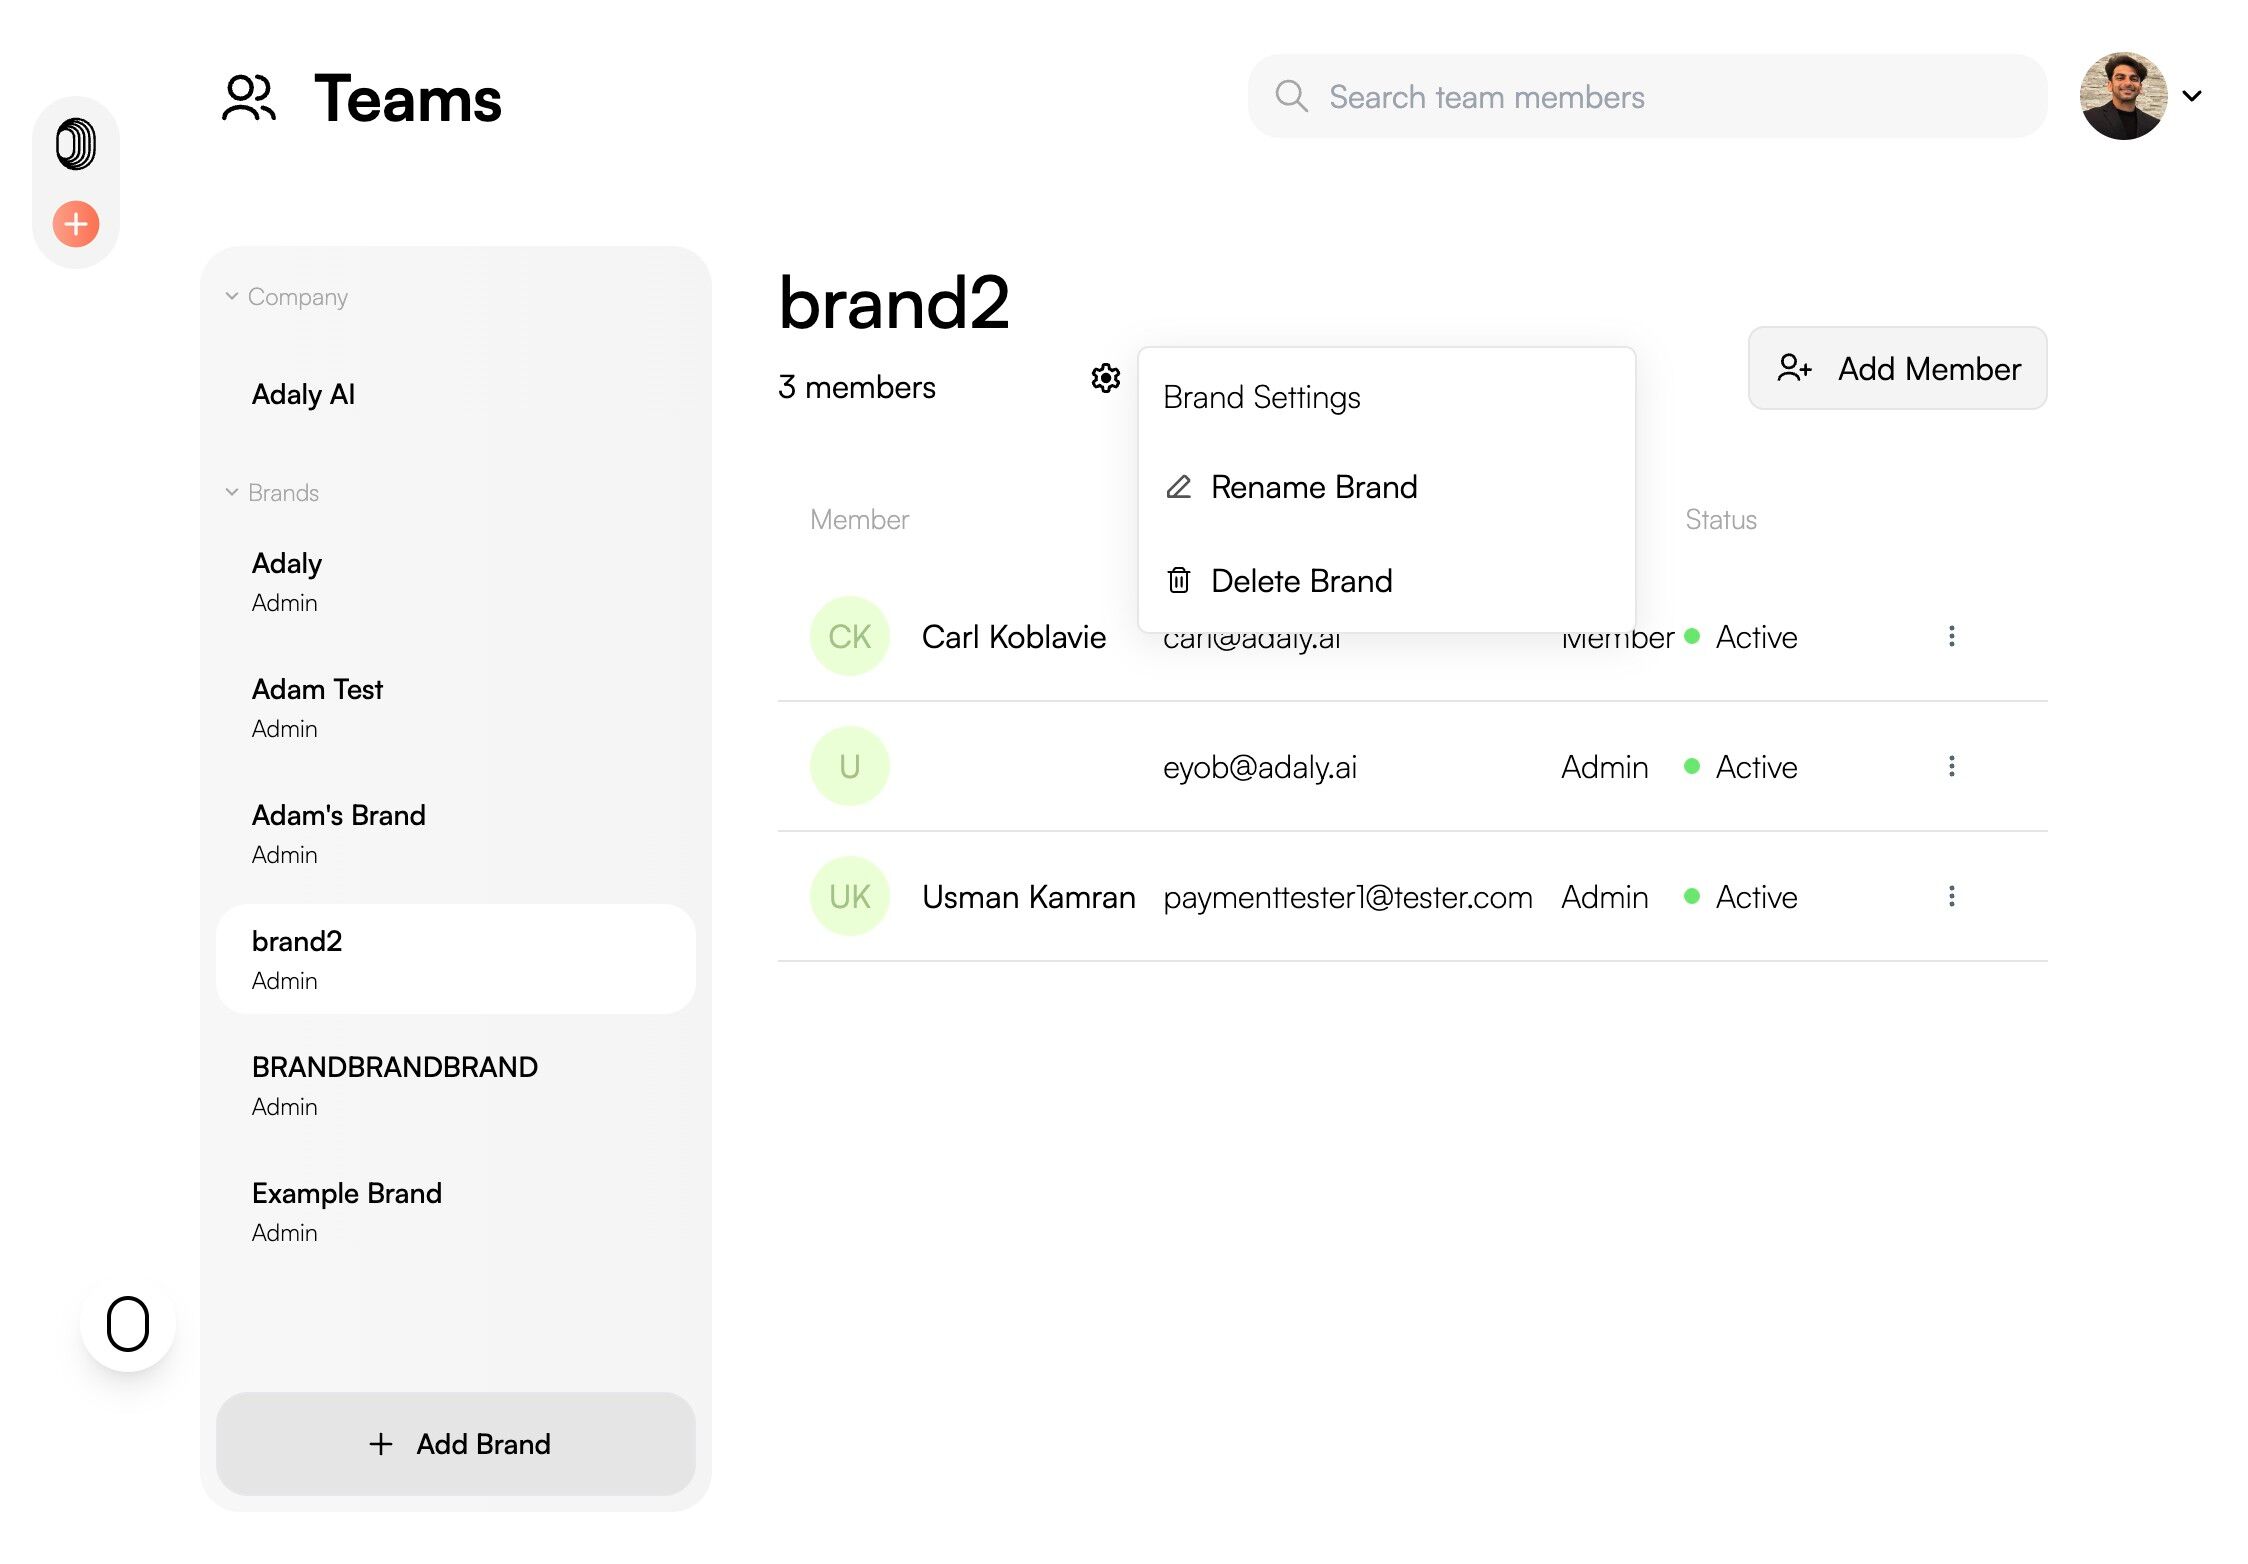Open the profile dropdown arrow

2192,96
